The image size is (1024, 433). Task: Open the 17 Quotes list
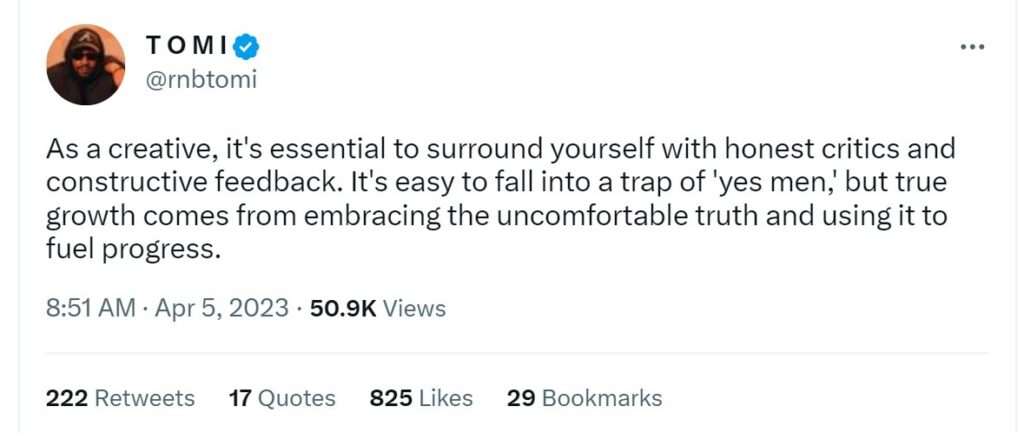pos(282,398)
